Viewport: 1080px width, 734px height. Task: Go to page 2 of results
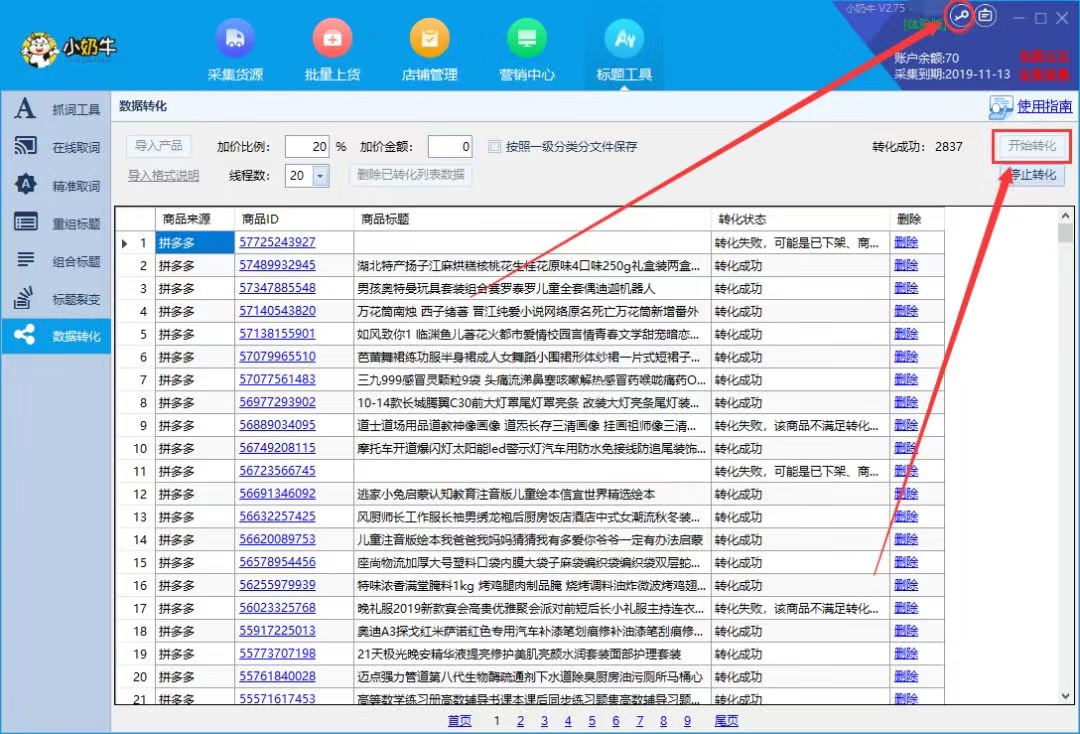coord(520,721)
